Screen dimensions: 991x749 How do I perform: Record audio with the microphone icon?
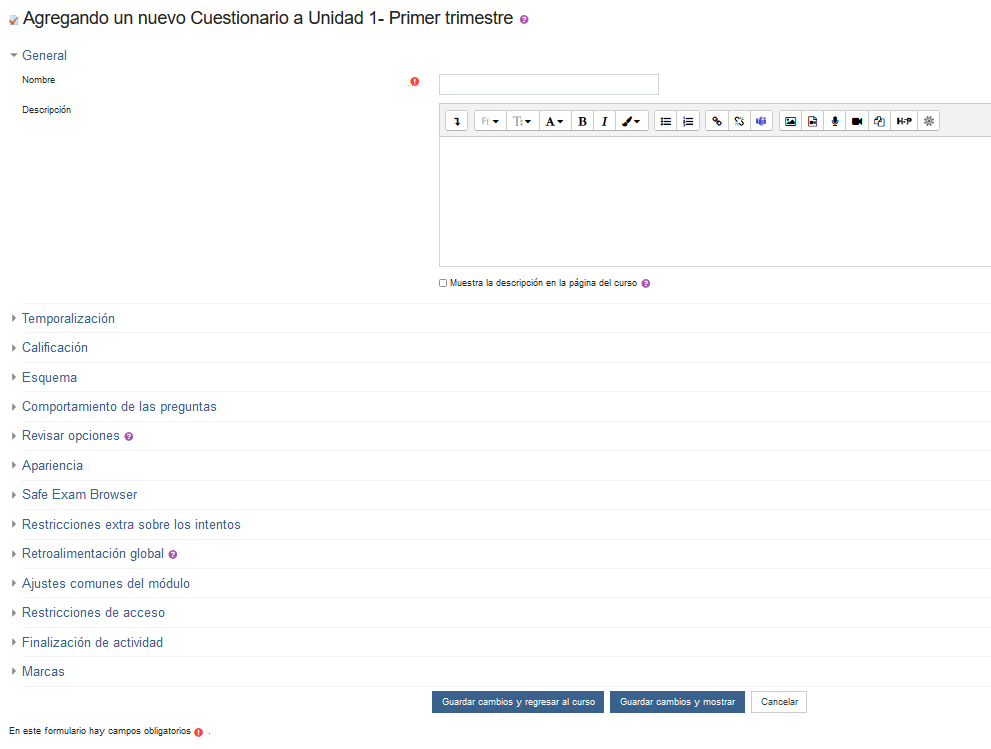point(835,121)
